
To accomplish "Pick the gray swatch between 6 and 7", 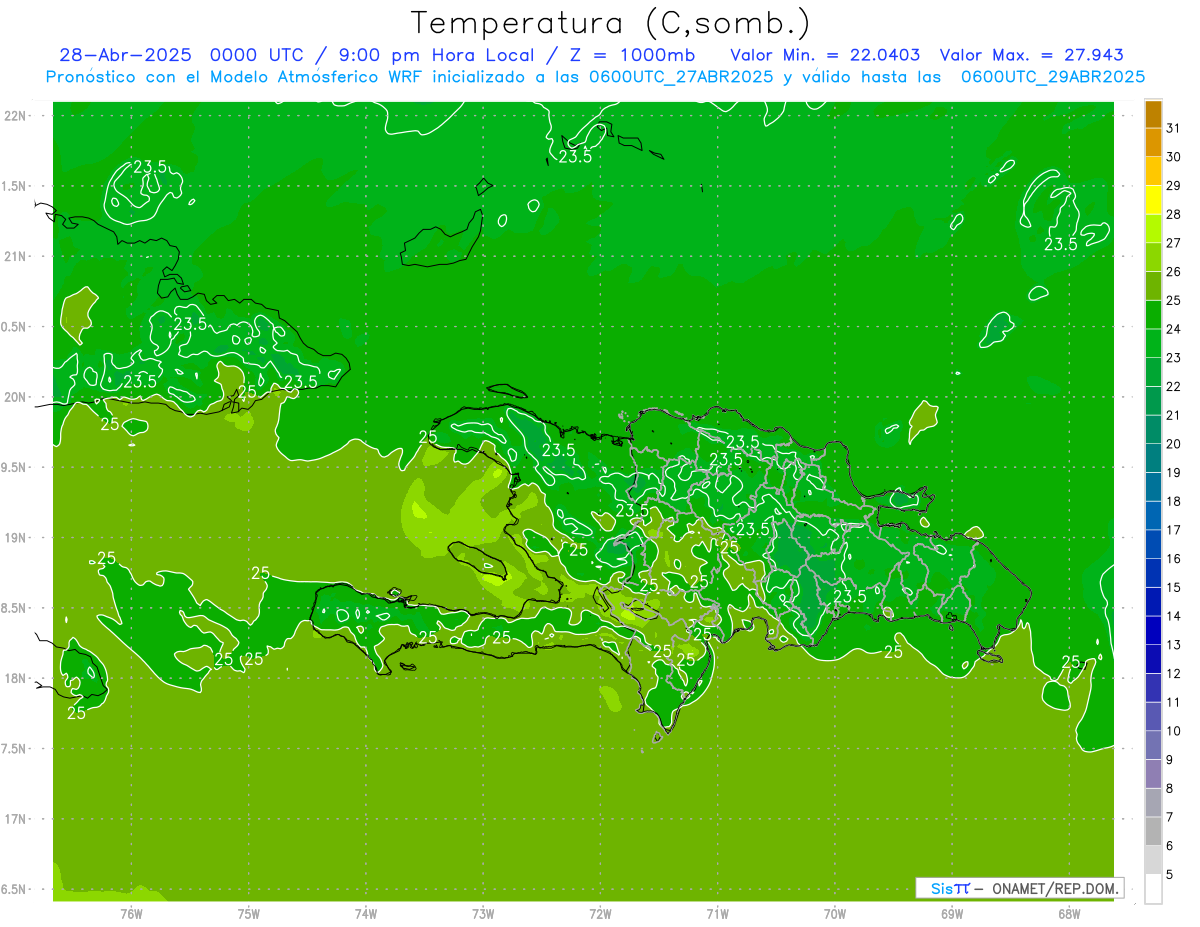I will coord(1153,831).
